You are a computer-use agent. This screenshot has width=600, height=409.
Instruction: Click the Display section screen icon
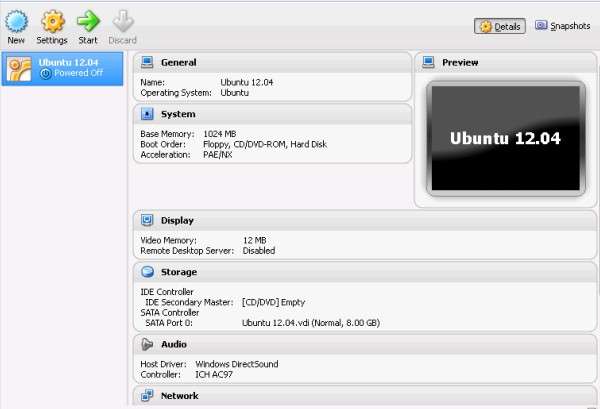(147, 220)
